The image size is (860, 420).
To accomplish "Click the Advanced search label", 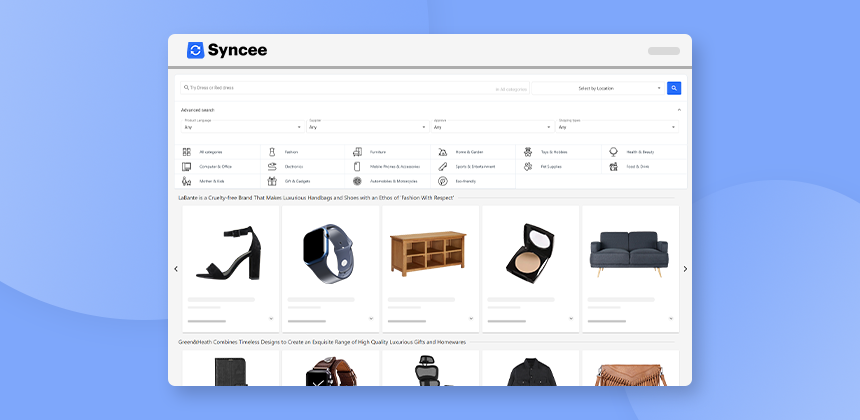I will [x=197, y=110].
